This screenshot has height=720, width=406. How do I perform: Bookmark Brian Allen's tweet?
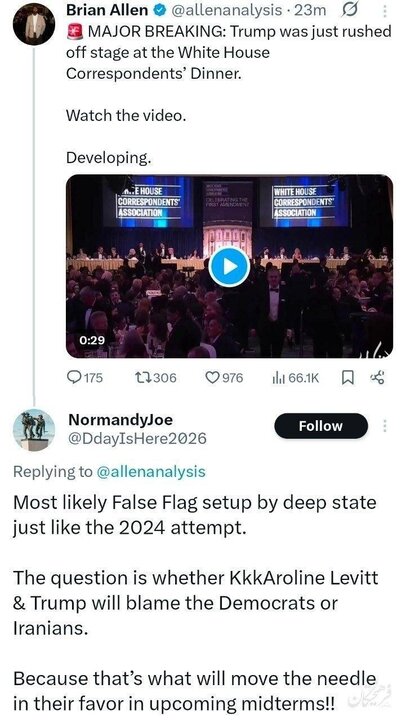348,378
